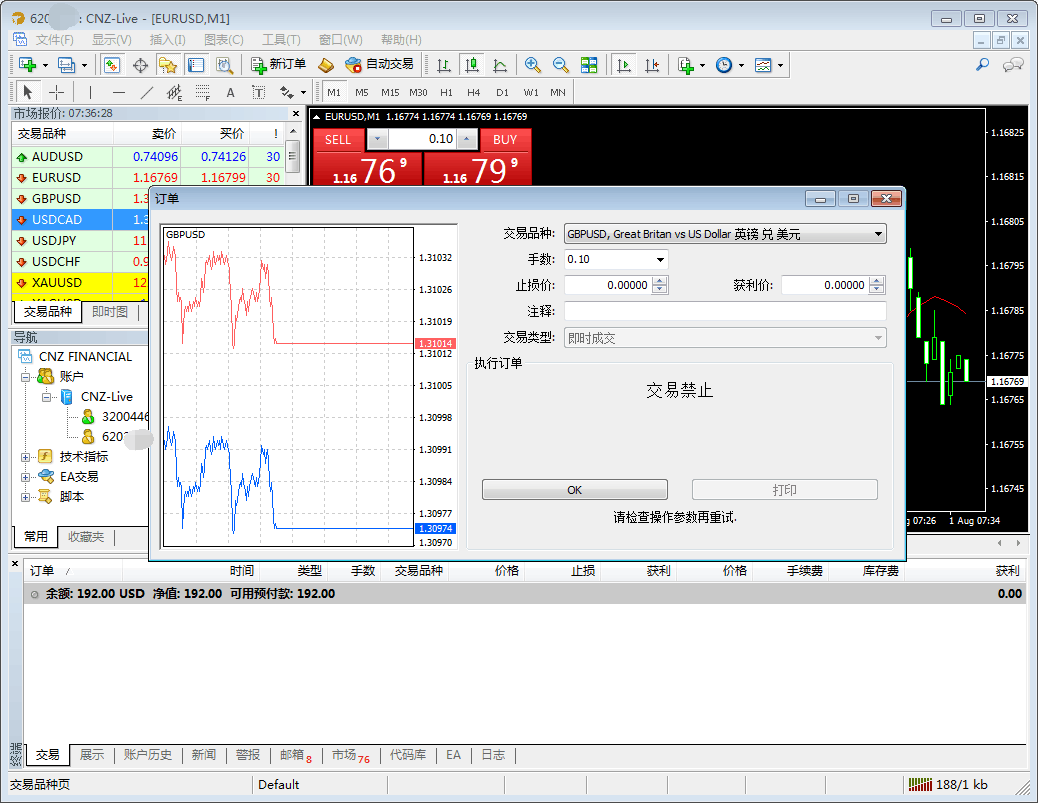Viewport: 1038px width, 803px height.
Task: Switch chart to line chart icon
Action: click(500, 65)
